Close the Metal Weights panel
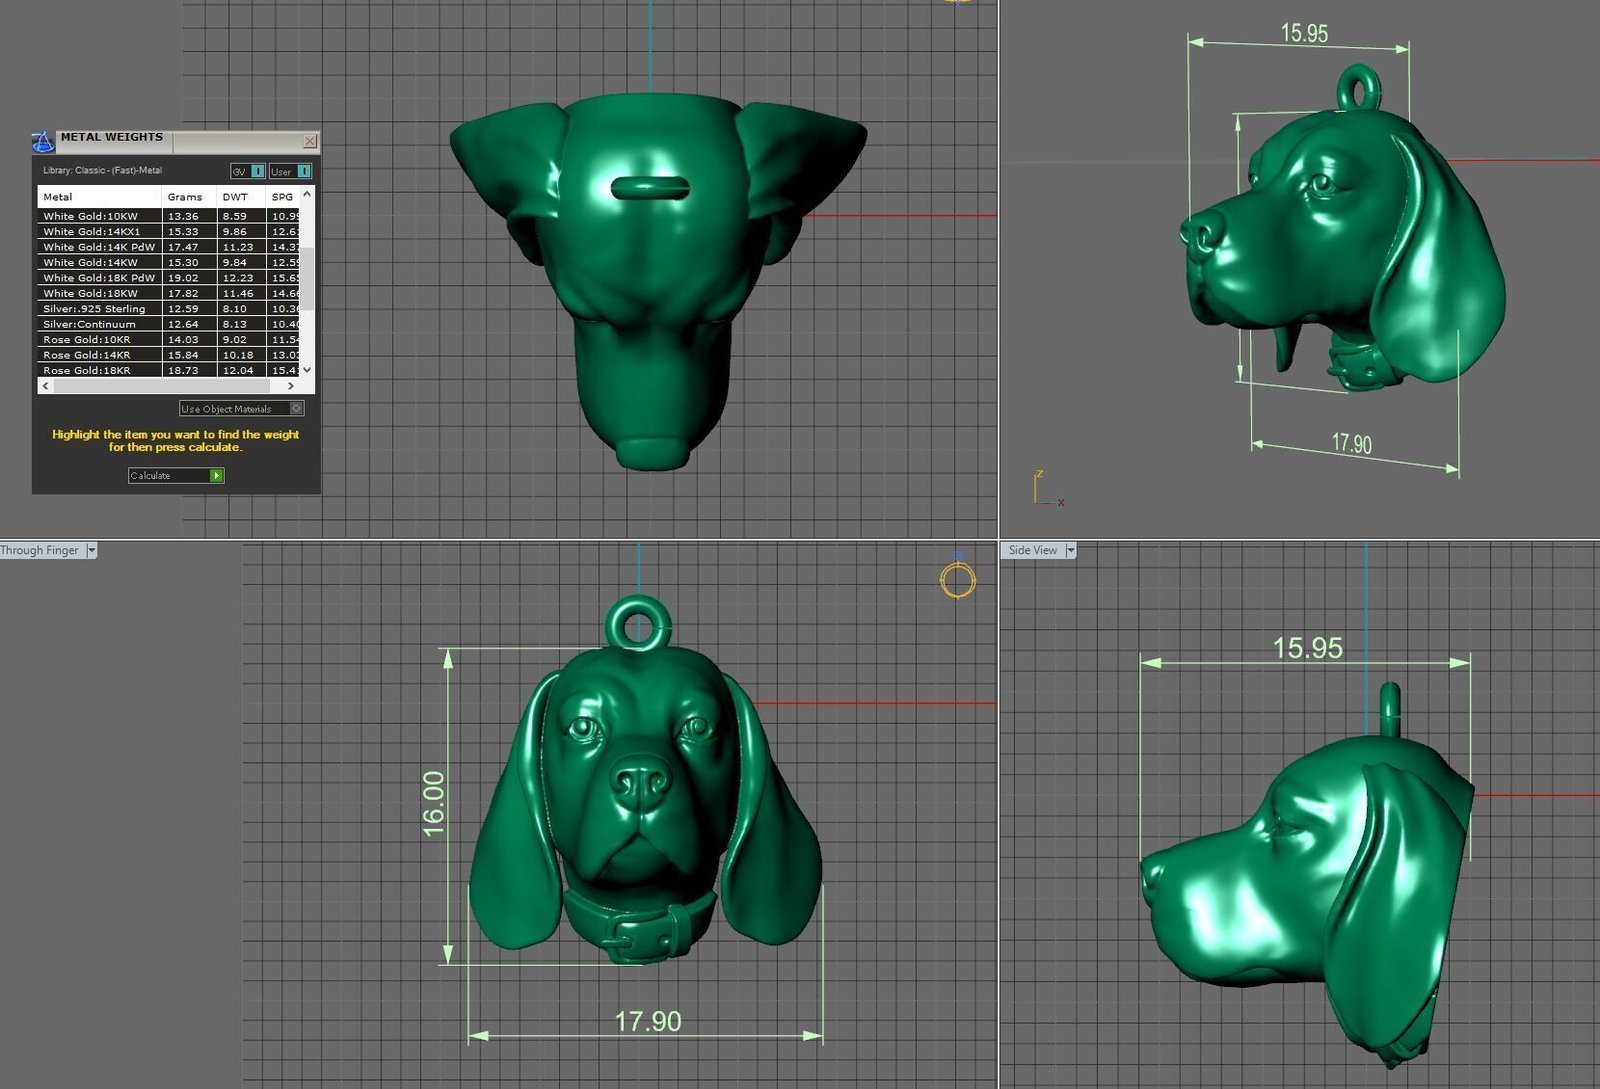 click(x=310, y=141)
